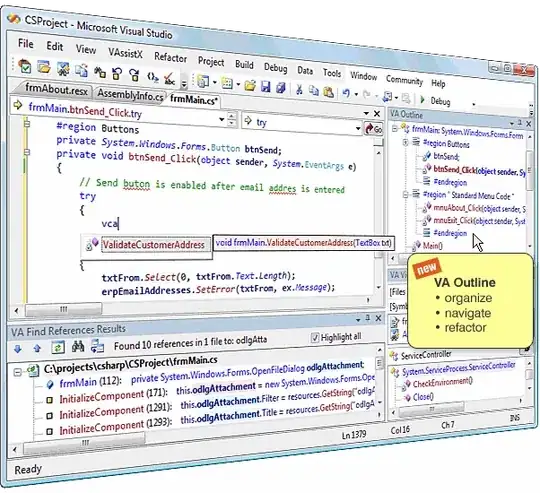Open the frmMain.btnSend_Click.try context dropdown

(x=222, y=119)
